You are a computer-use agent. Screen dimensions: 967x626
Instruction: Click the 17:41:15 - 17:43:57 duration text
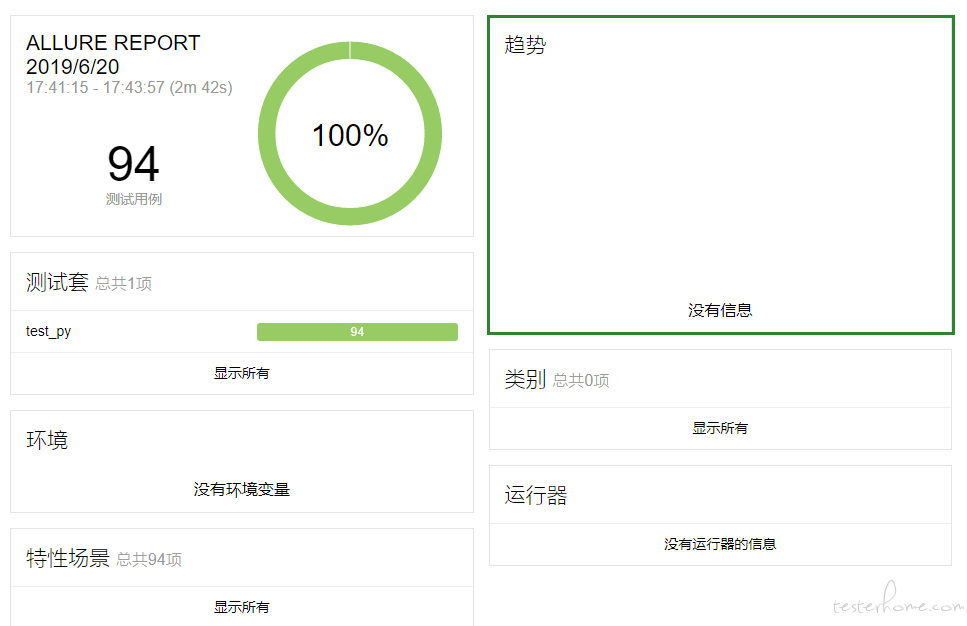(130, 88)
